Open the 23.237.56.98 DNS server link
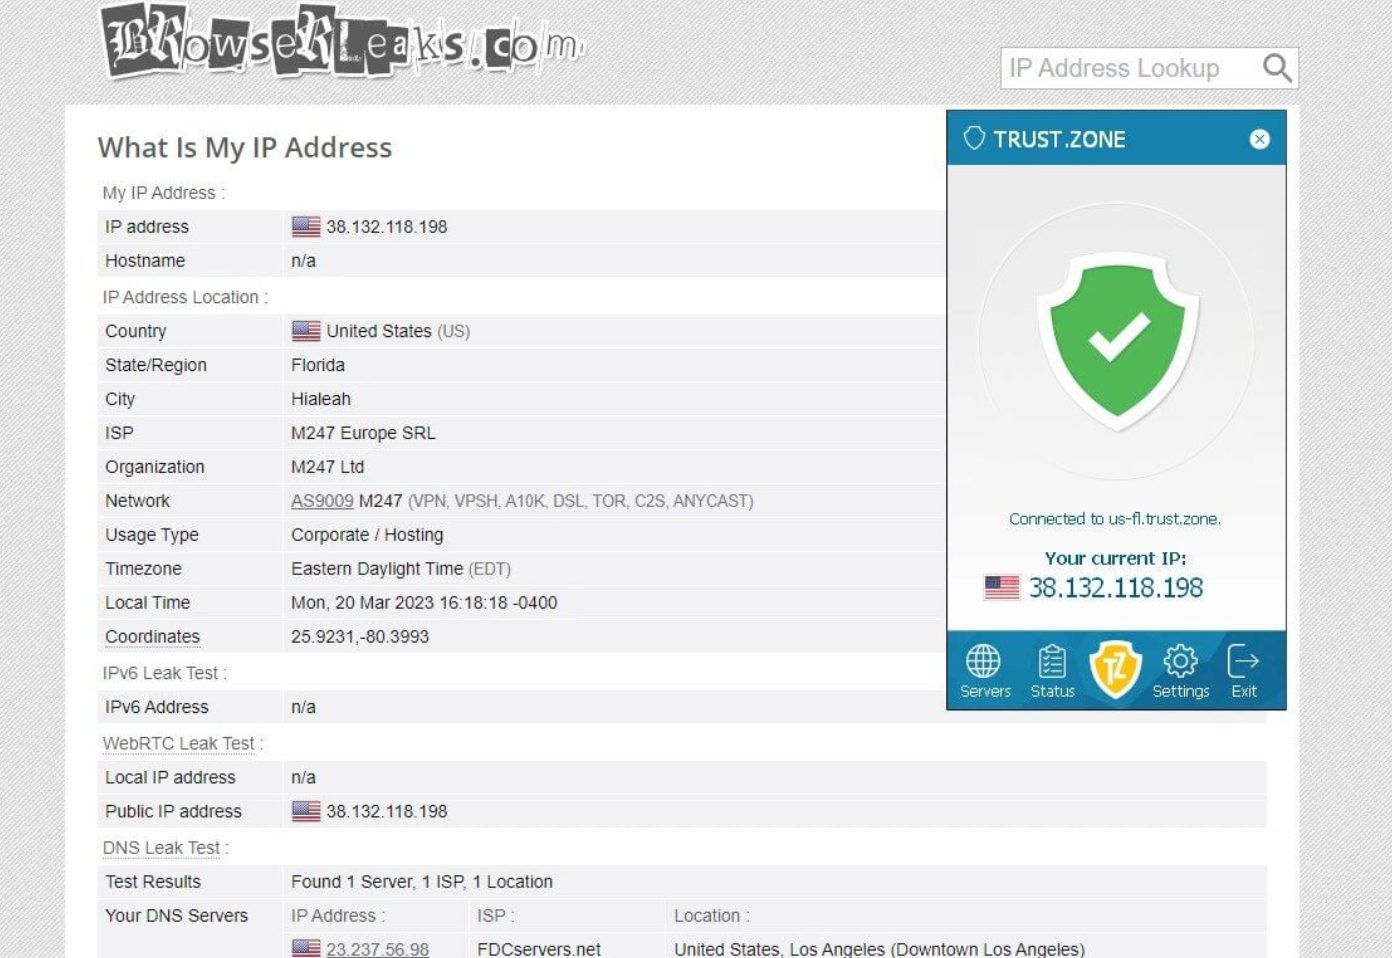This screenshot has width=1392, height=958. coord(377,949)
